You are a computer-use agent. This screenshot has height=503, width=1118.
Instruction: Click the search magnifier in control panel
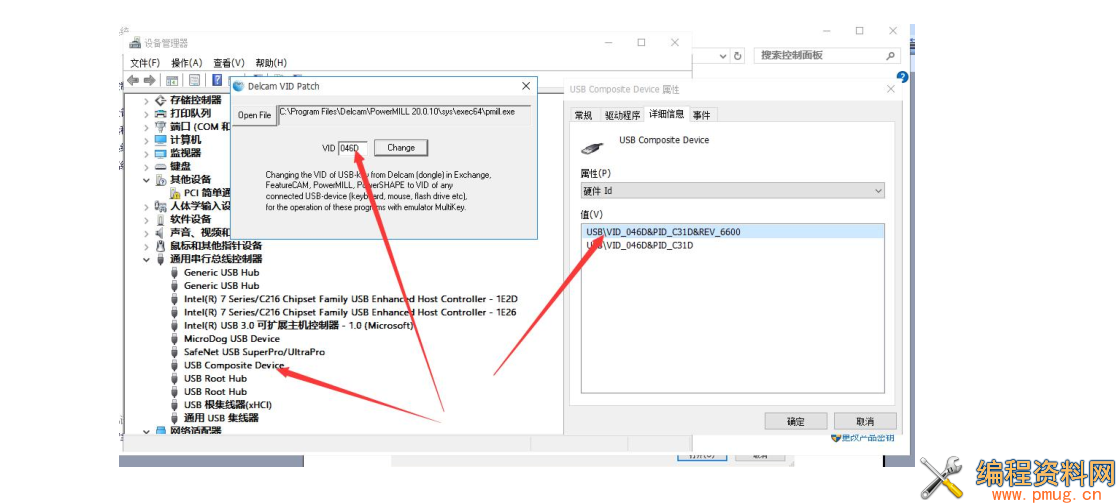891,55
